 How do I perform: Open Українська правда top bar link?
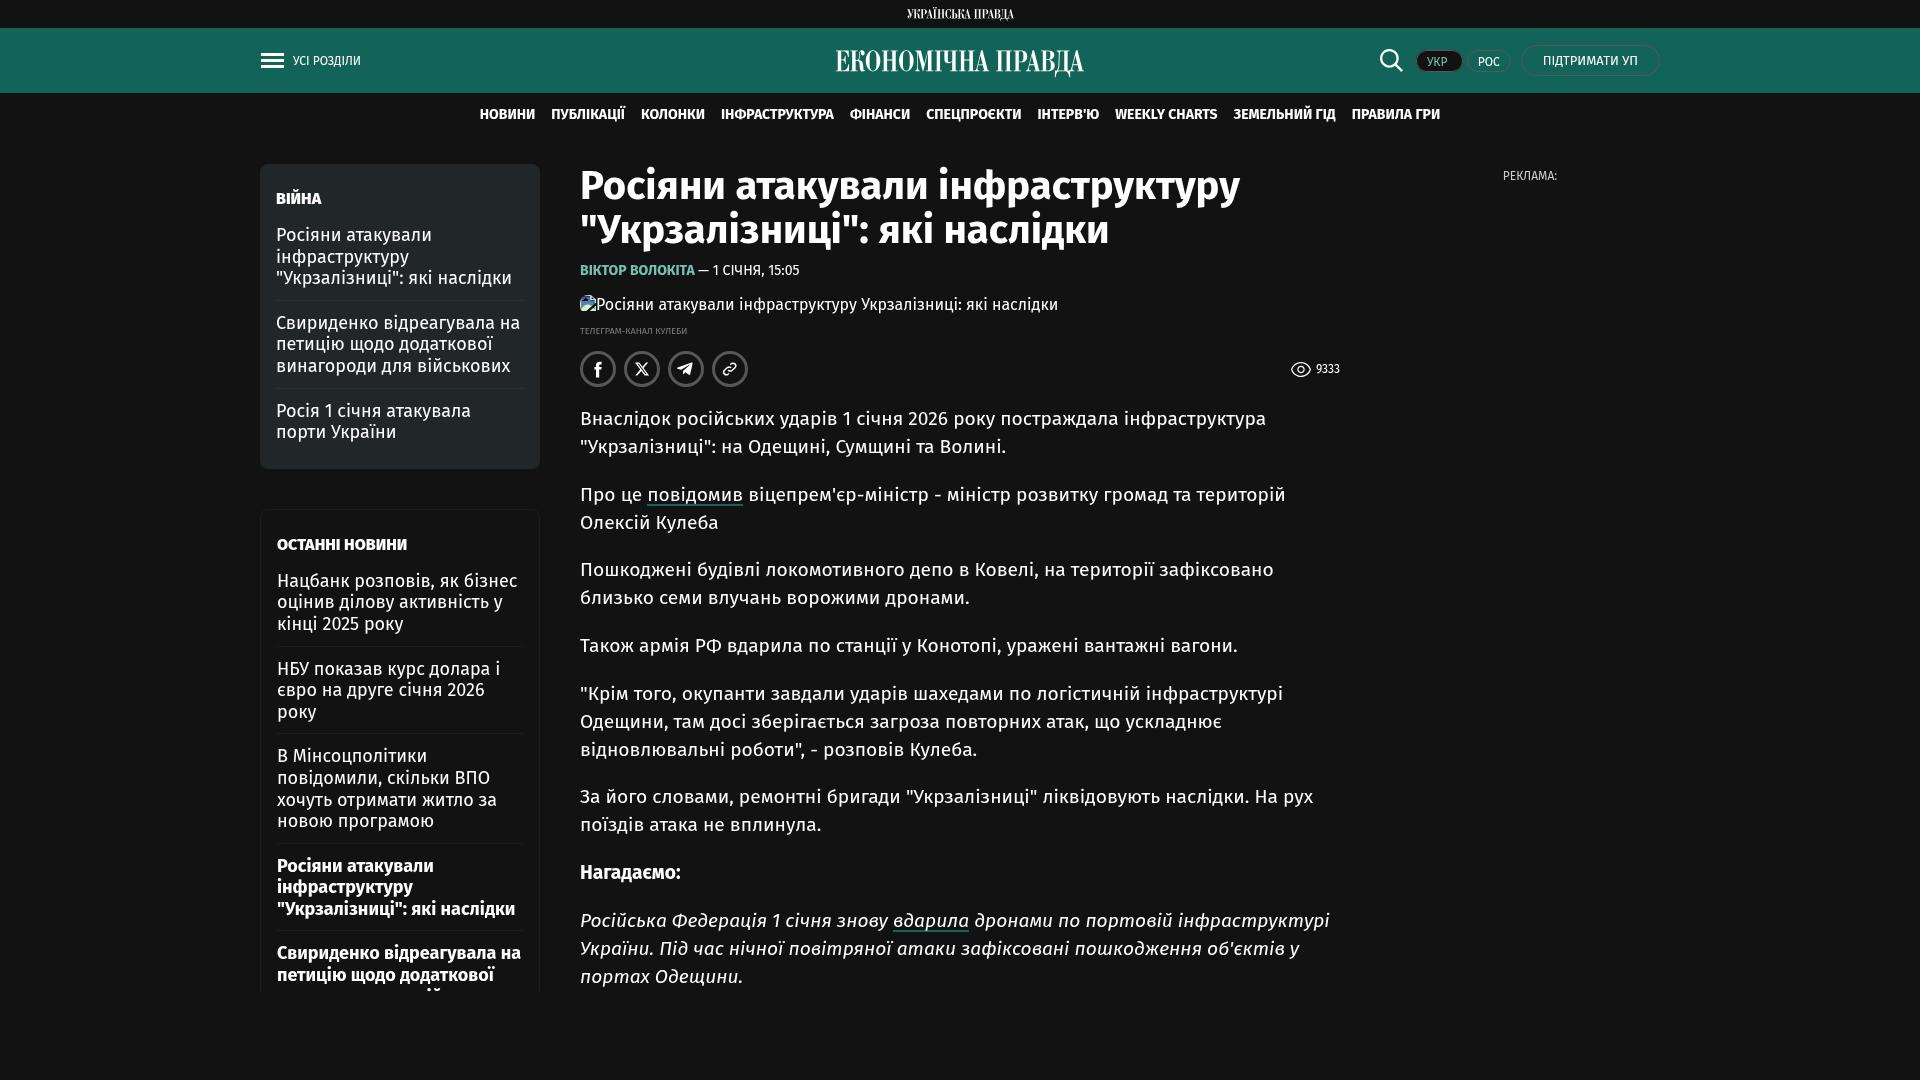tap(959, 14)
